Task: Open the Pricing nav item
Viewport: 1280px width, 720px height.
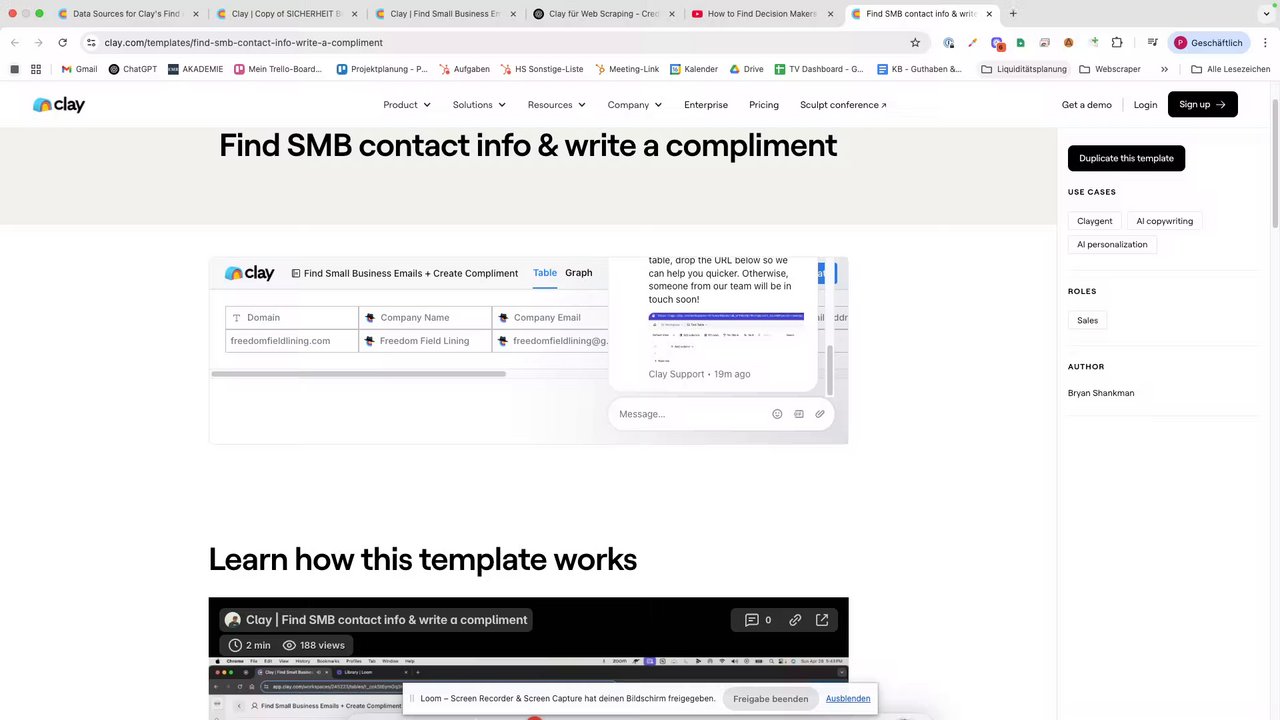Action: tap(764, 105)
